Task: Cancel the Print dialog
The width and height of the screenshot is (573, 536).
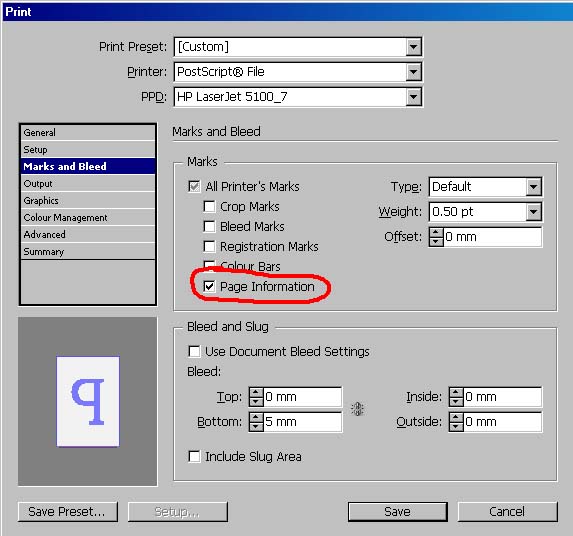Action: coord(508,512)
